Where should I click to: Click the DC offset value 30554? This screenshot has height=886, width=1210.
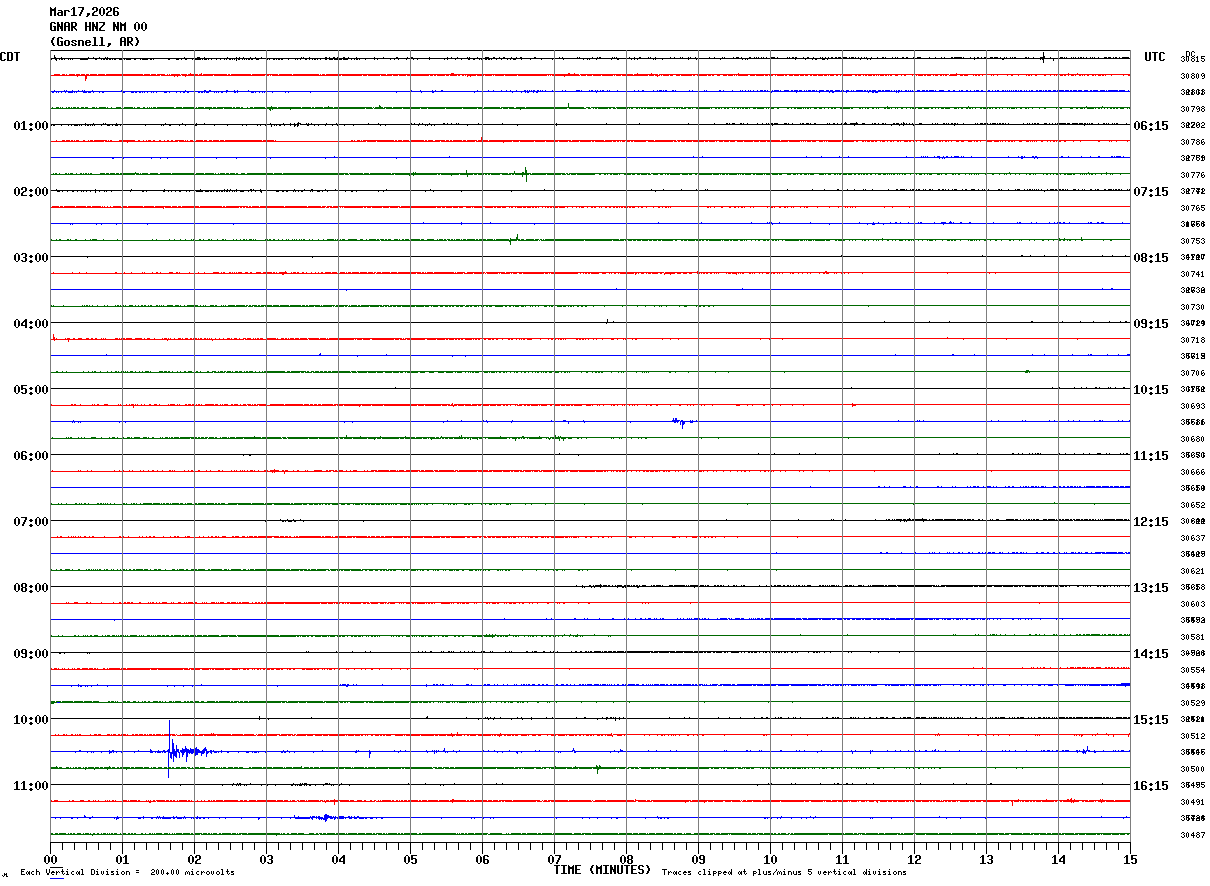point(1192,670)
